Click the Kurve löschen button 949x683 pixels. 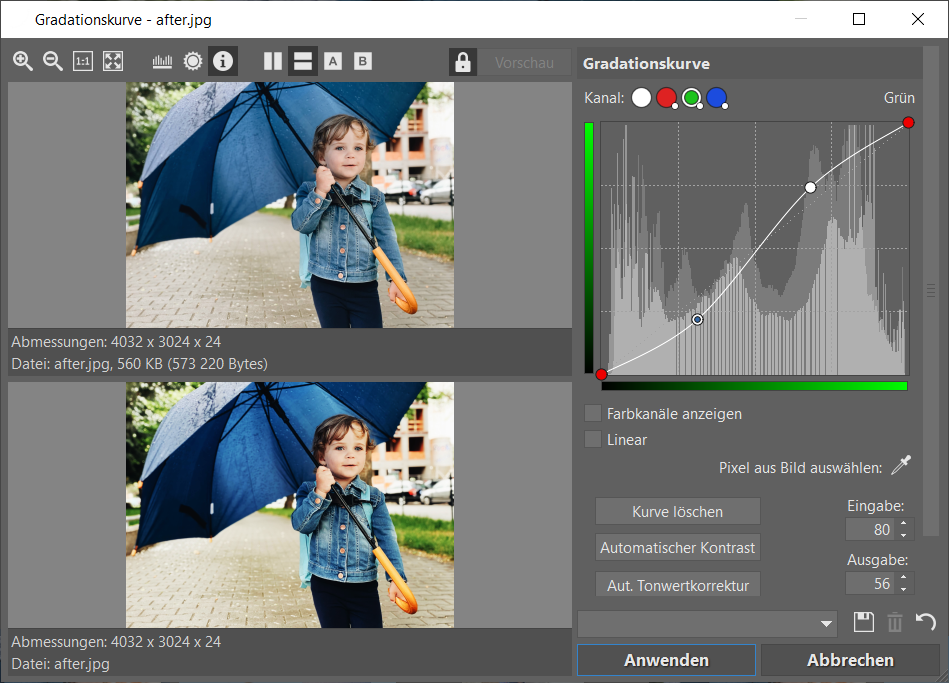click(x=677, y=511)
